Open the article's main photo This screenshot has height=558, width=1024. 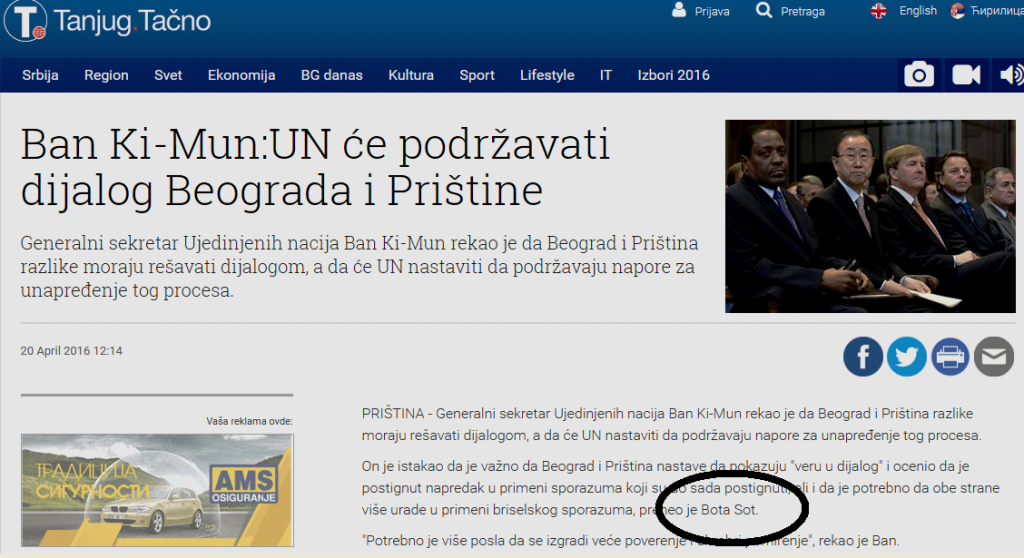(x=869, y=216)
